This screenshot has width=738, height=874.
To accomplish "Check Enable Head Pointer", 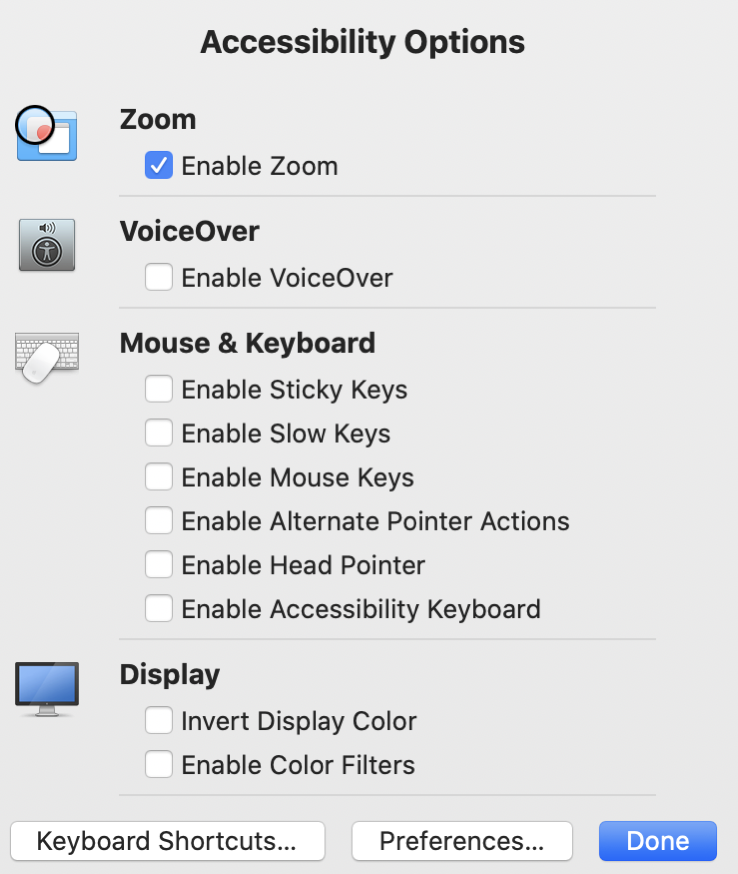I will pyautogui.click(x=159, y=565).
